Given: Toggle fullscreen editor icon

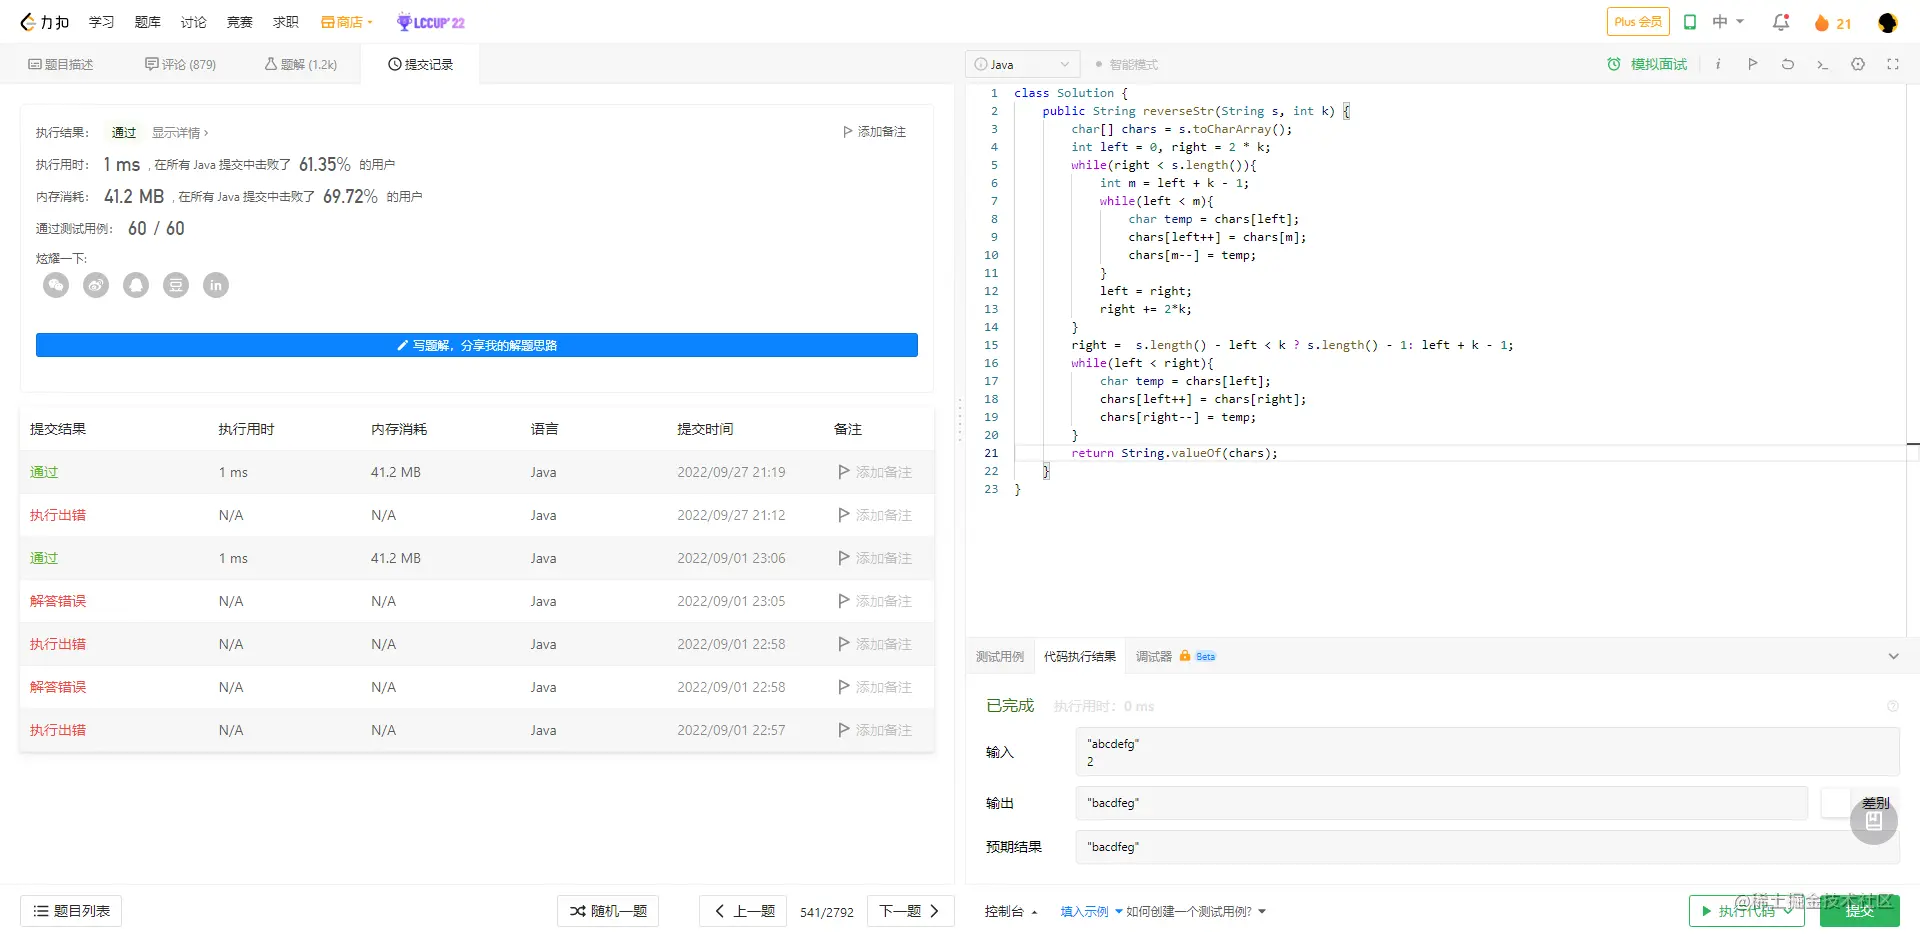Looking at the screenshot, I should 1892,64.
